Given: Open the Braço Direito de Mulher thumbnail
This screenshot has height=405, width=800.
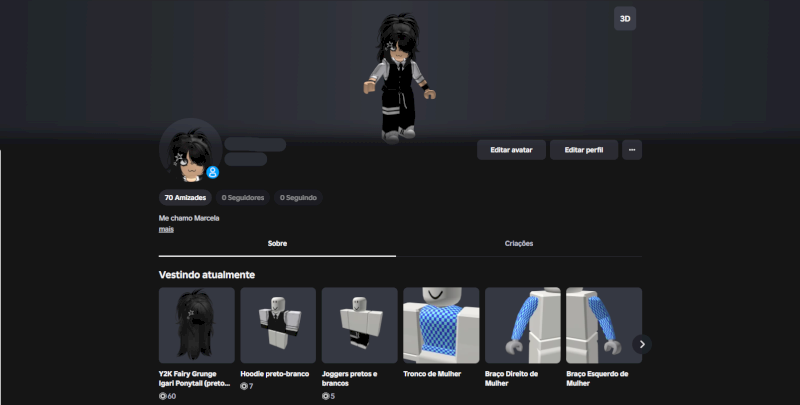Looking at the screenshot, I should 522,325.
